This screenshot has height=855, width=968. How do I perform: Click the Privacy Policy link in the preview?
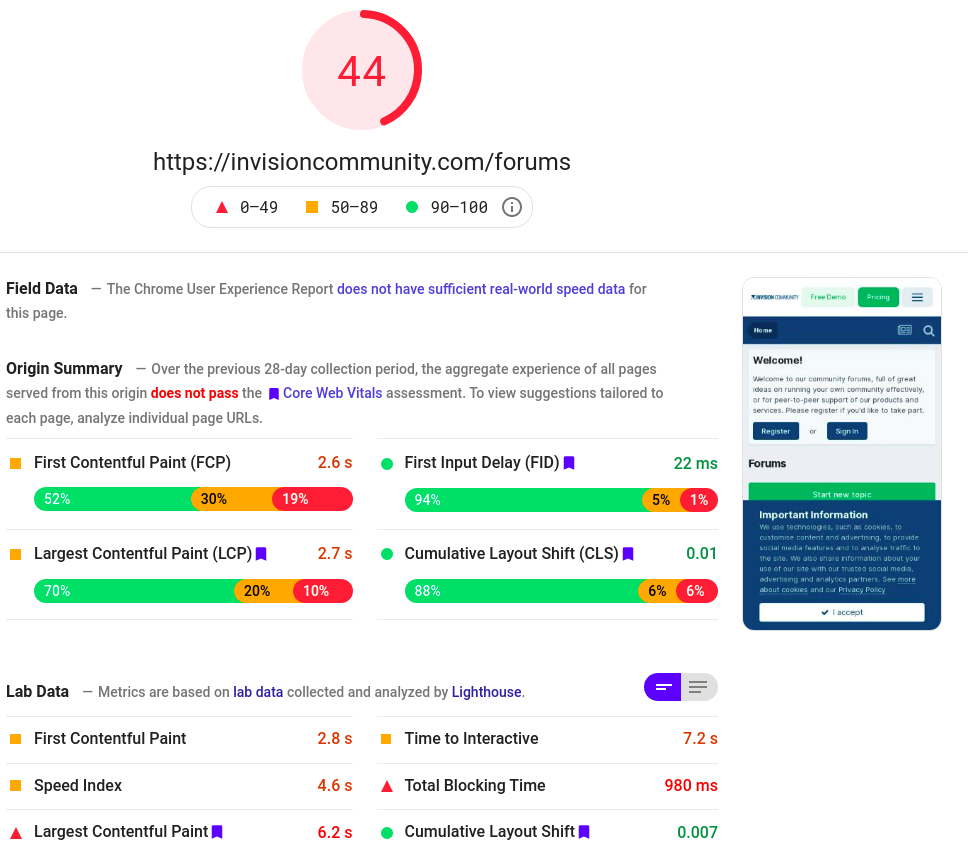862,590
